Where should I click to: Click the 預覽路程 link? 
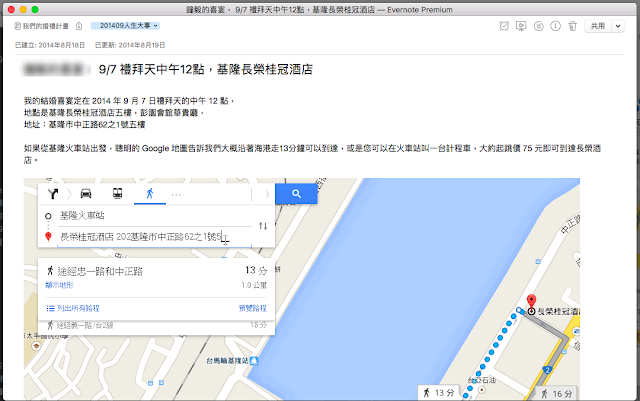tap(253, 308)
